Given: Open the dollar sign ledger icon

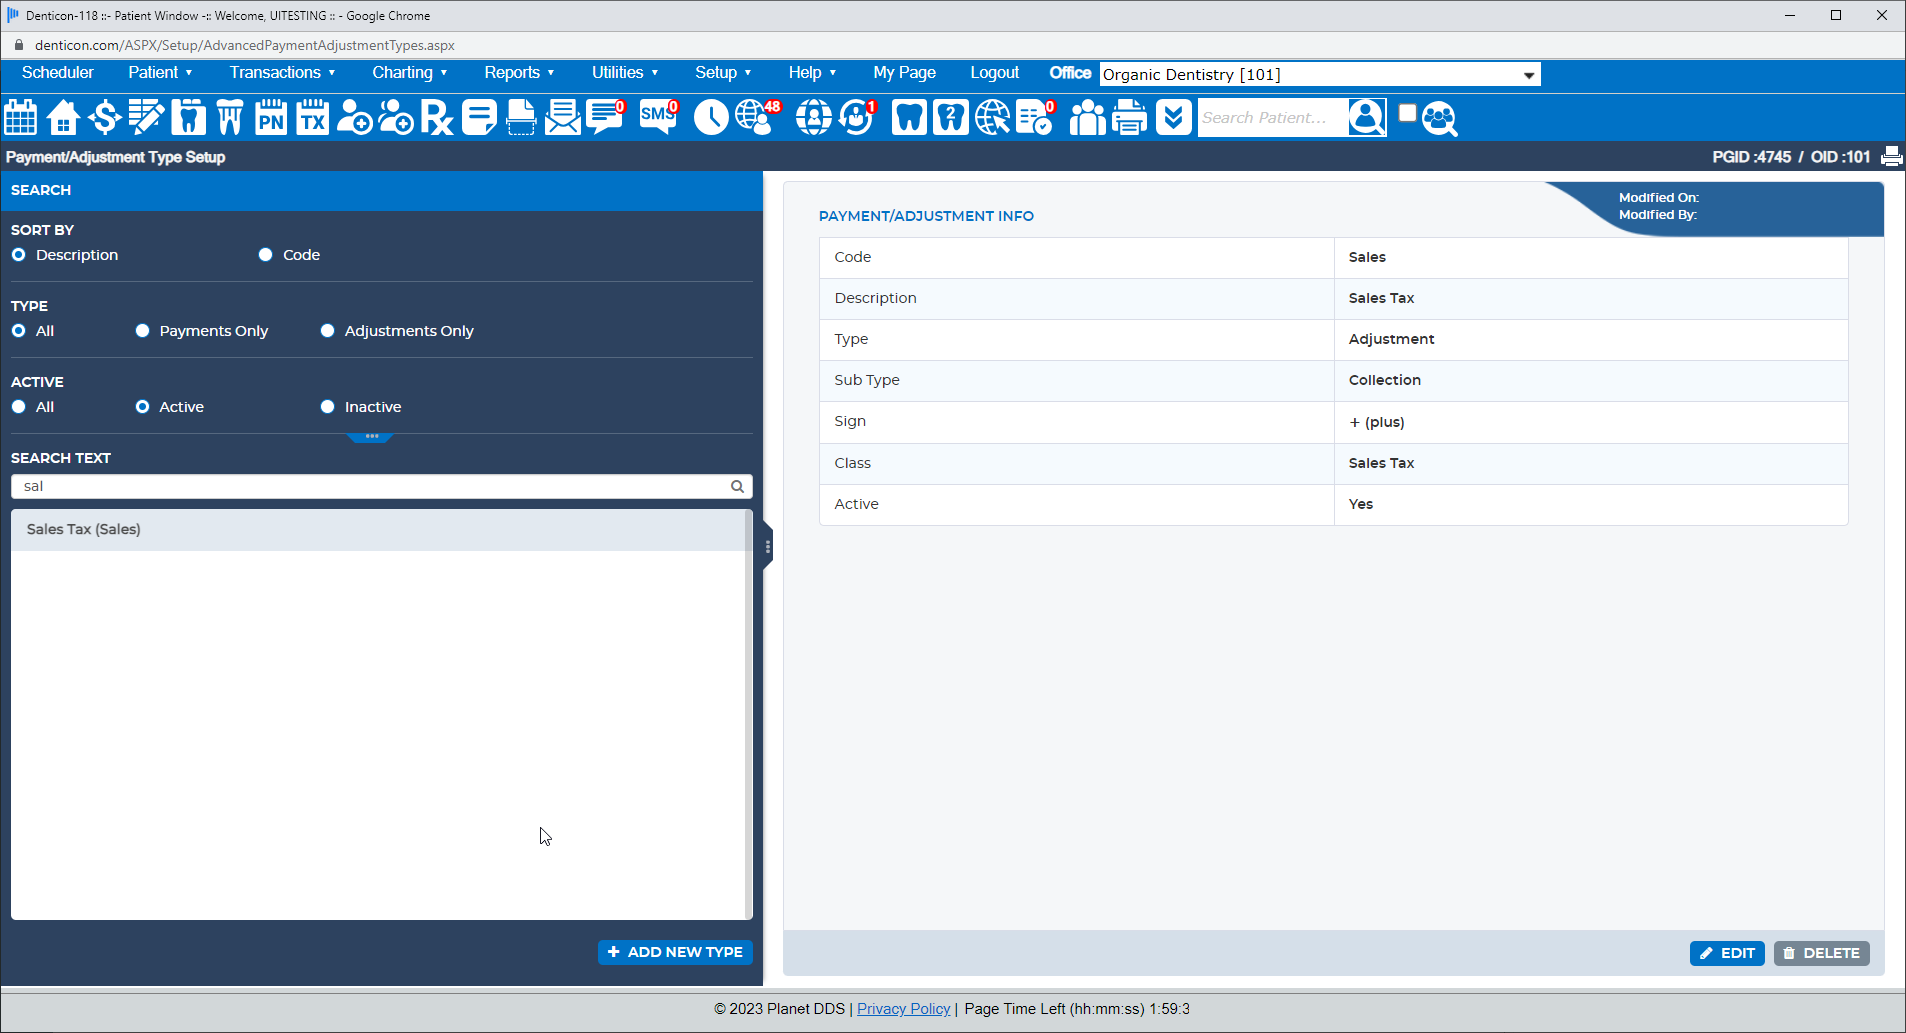Looking at the screenshot, I should click(x=104, y=117).
